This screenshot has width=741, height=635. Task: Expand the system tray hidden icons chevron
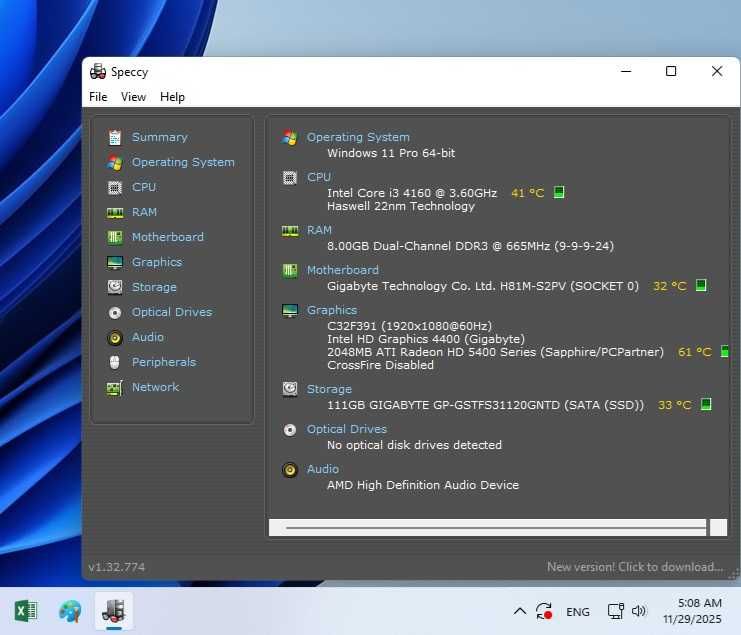[519, 611]
